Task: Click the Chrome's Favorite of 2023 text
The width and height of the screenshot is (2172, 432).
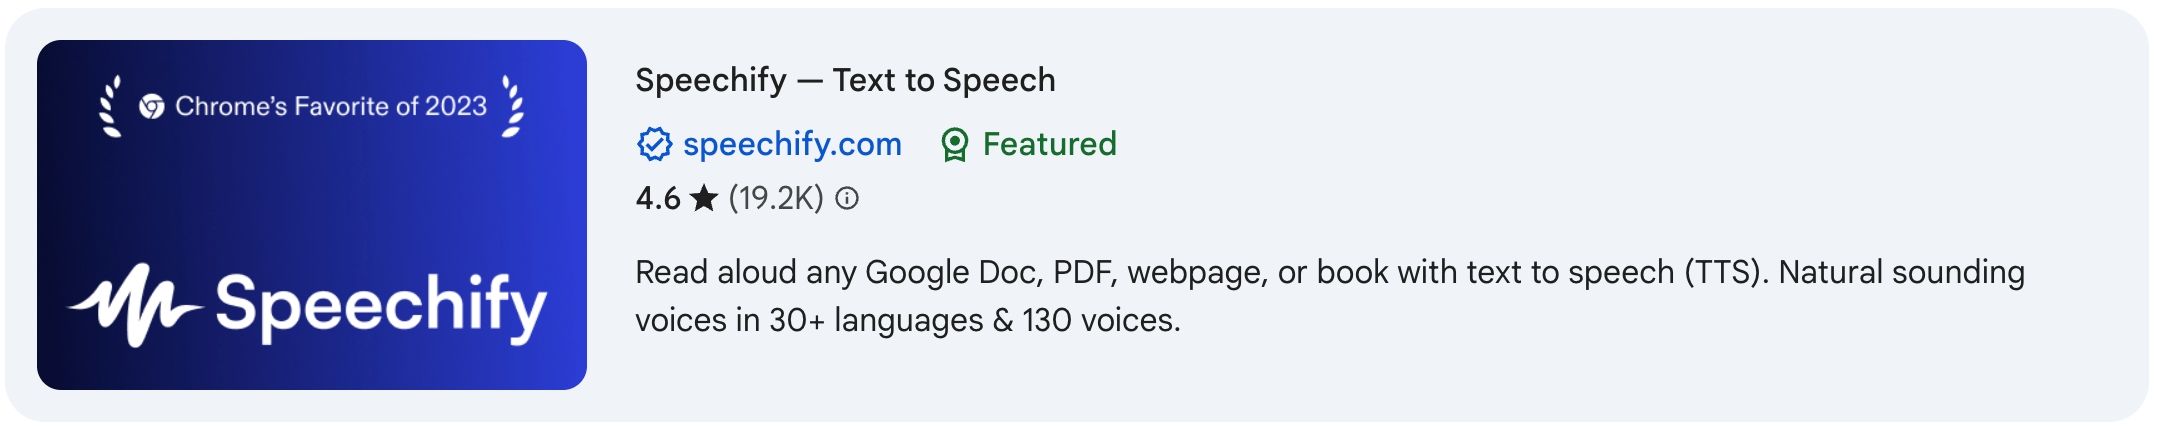Action: tap(331, 106)
